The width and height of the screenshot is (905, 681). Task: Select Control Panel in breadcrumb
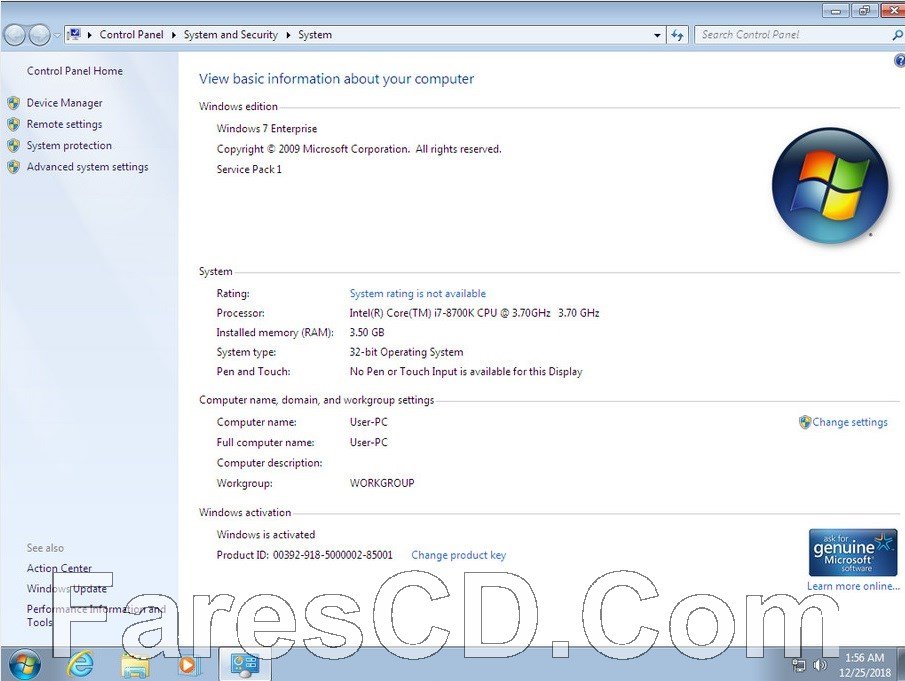pyautogui.click(x=132, y=35)
